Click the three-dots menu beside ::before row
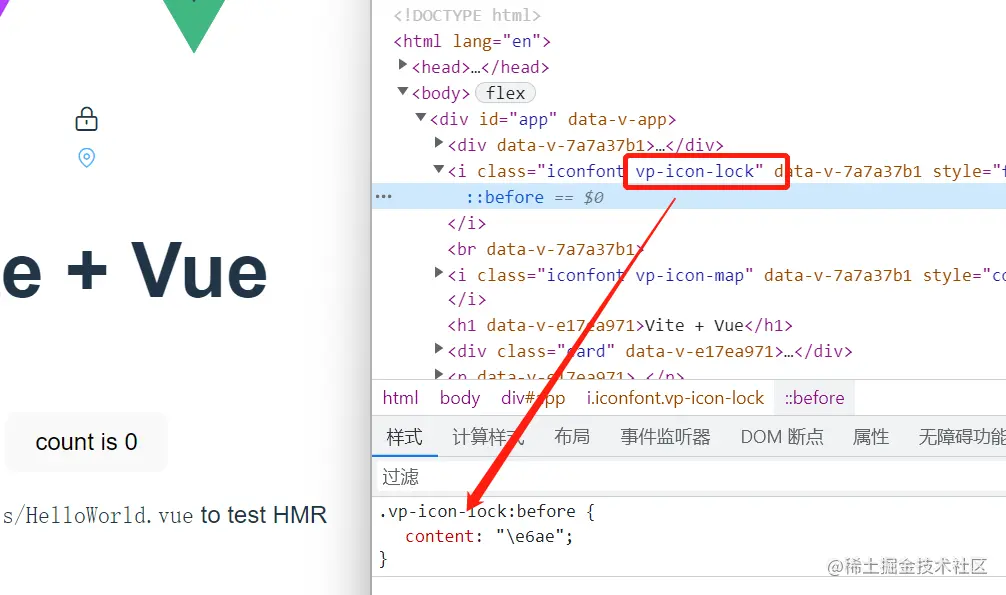The height and width of the screenshot is (595, 1006). click(x=384, y=196)
